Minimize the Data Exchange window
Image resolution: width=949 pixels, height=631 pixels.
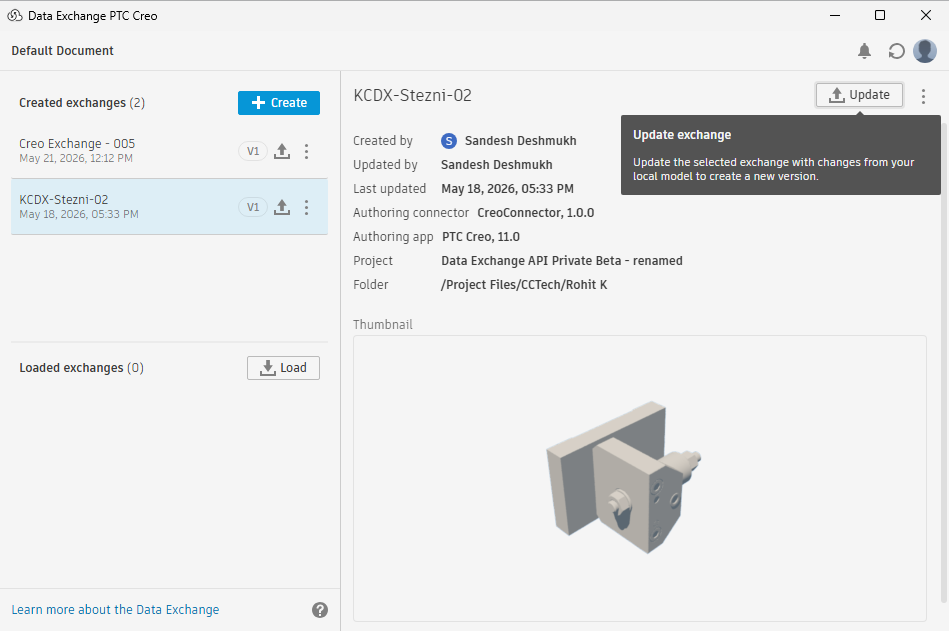(835, 16)
